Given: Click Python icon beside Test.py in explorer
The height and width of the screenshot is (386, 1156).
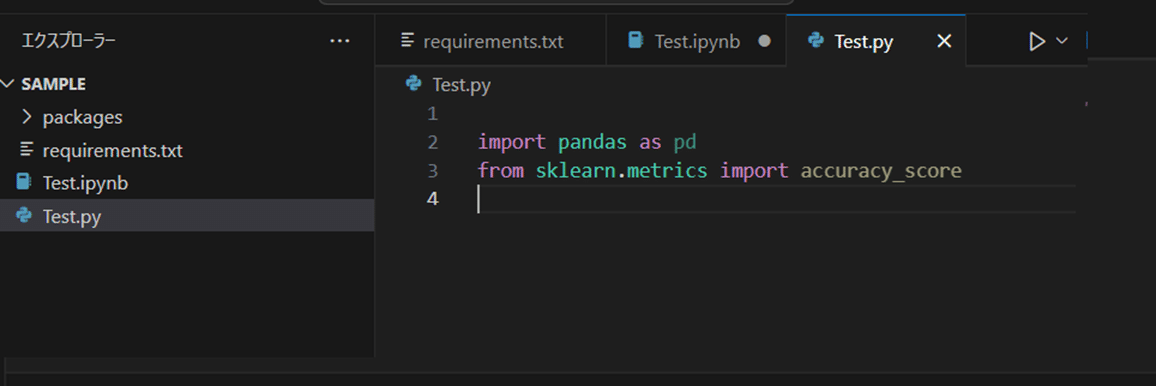Looking at the screenshot, I should [x=24, y=215].
